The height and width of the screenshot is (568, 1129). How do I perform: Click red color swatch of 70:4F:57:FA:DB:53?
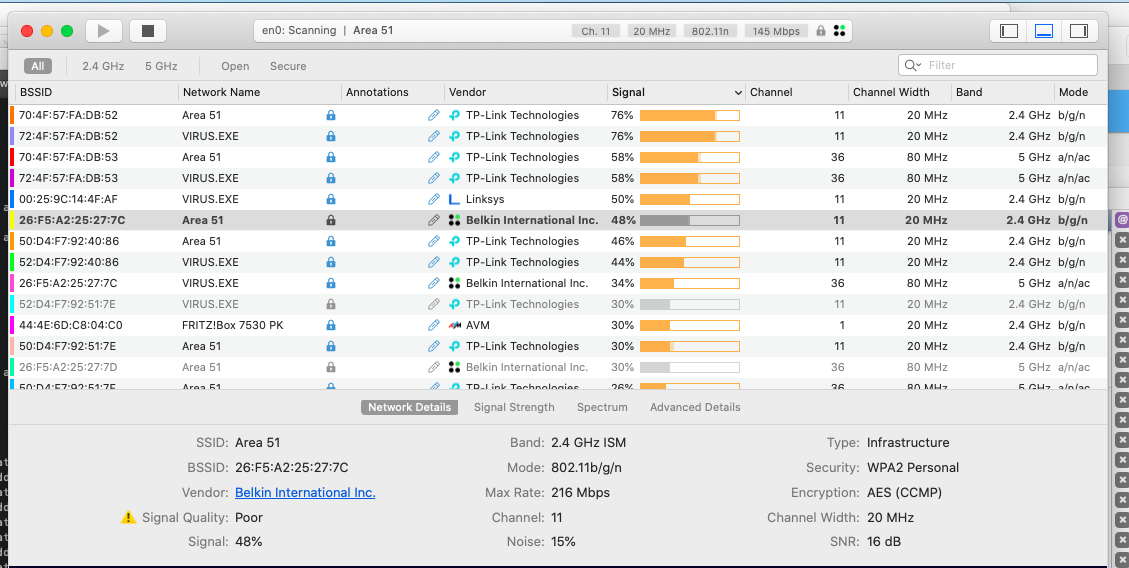click(x=12, y=157)
